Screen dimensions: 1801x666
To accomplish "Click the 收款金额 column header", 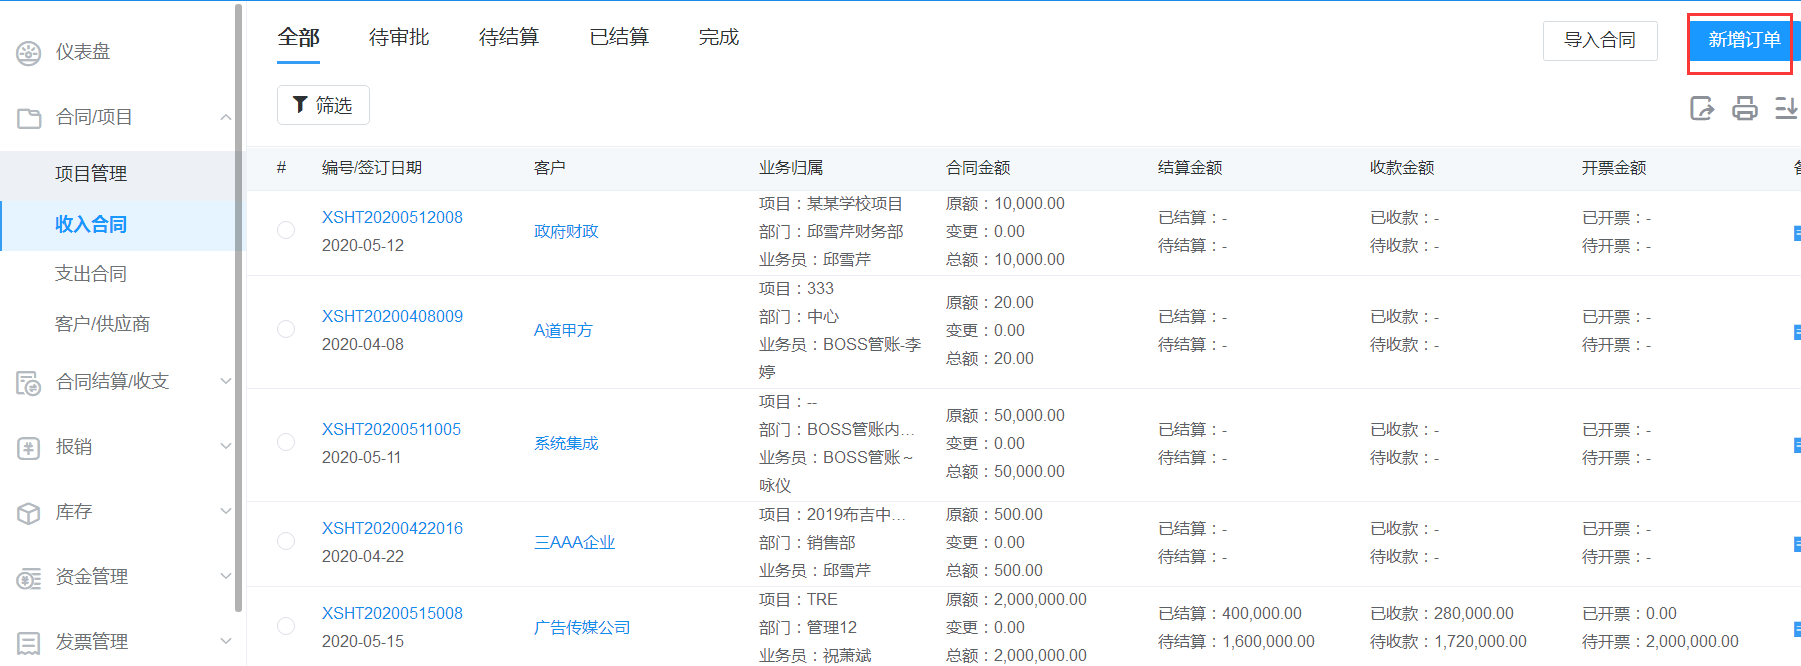I will point(1402,168).
